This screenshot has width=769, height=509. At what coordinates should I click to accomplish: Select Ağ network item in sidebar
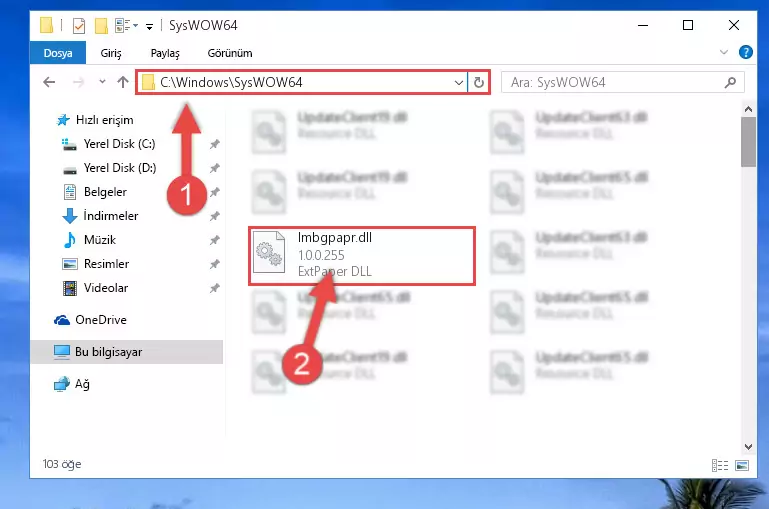point(82,384)
